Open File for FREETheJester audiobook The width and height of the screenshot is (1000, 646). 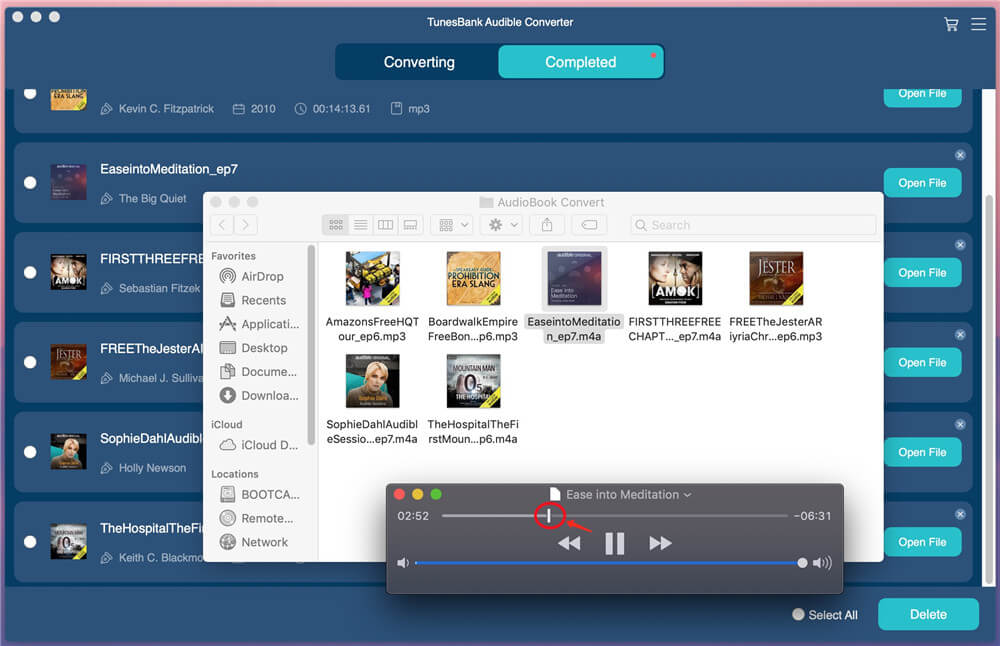(x=922, y=362)
